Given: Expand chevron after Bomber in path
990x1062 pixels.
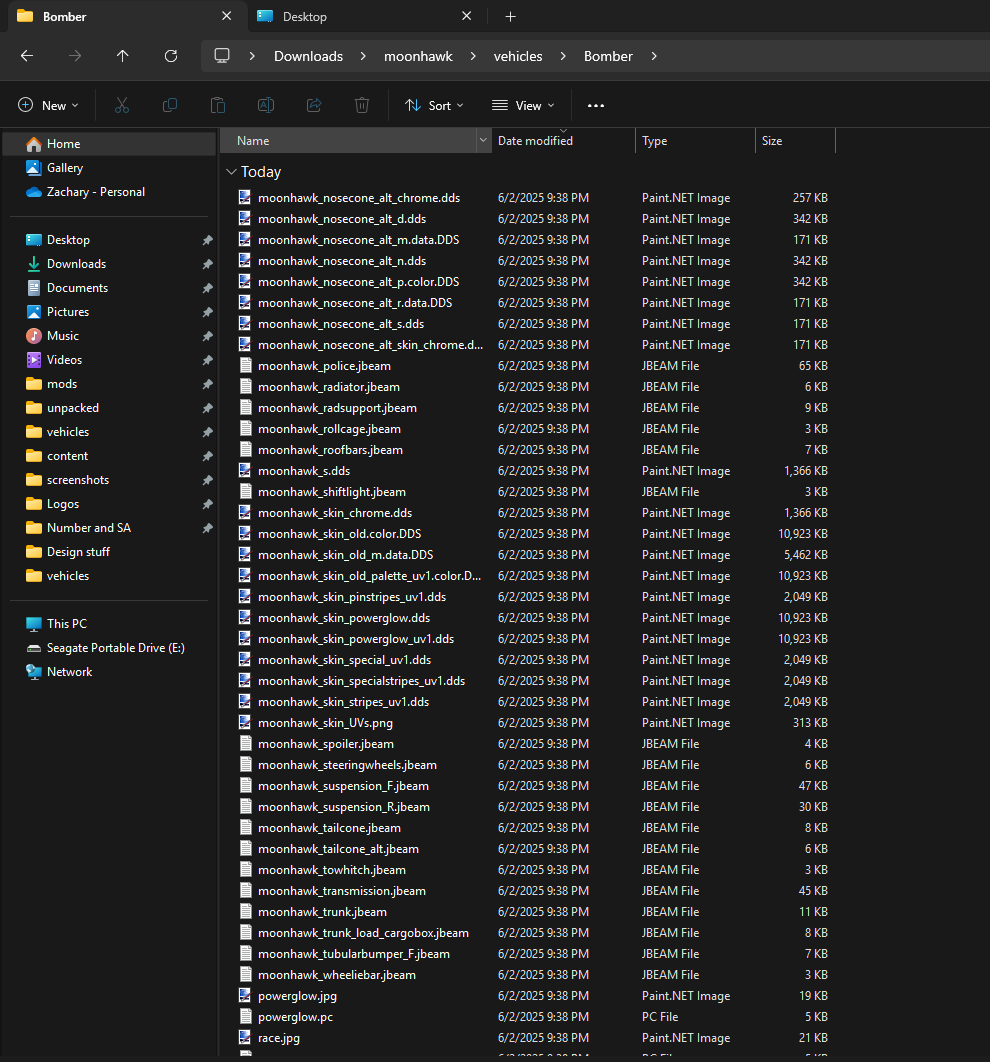Looking at the screenshot, I should [653, 56].
